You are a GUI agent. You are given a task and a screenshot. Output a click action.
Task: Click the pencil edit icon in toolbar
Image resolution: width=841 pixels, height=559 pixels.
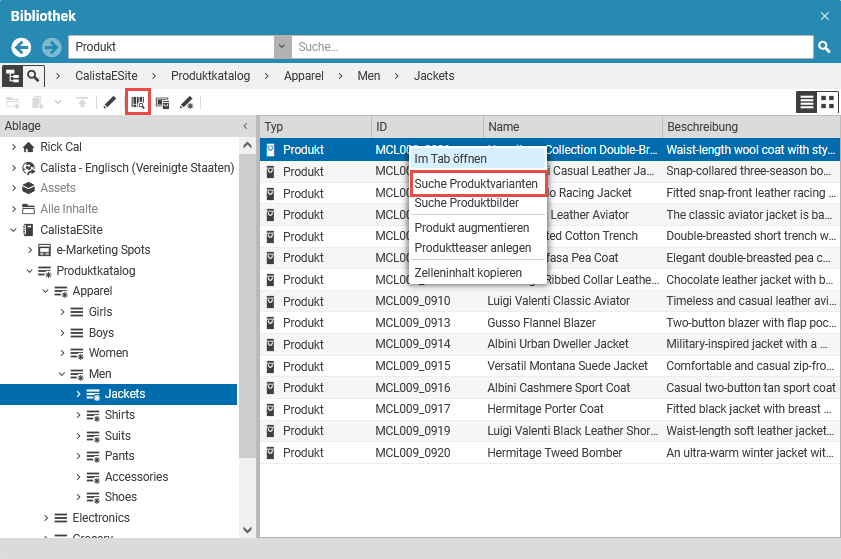click(x=110, y=102)
